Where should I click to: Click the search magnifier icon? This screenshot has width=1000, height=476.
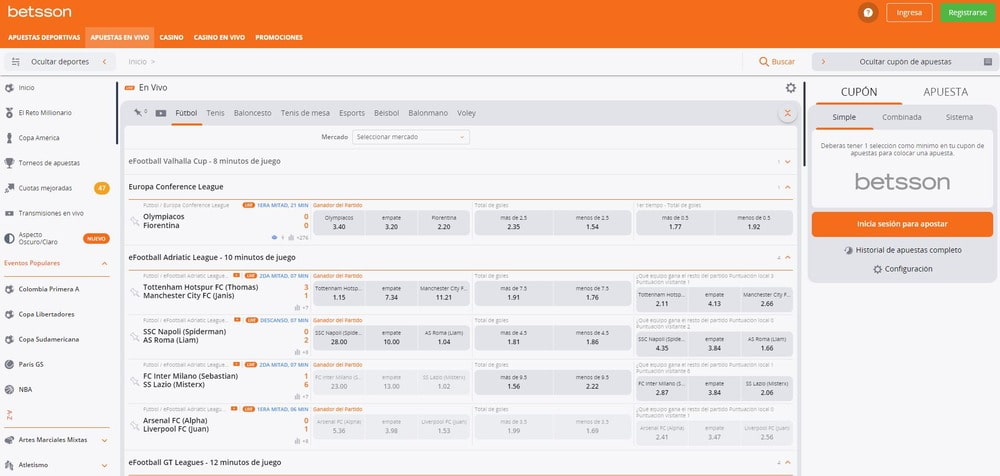click(x=763, y=62)
